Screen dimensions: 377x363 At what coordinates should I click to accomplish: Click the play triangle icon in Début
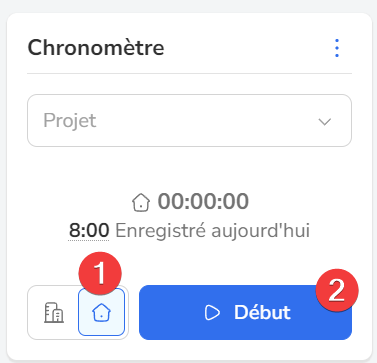pyautogui.click(x=212, y=313)
